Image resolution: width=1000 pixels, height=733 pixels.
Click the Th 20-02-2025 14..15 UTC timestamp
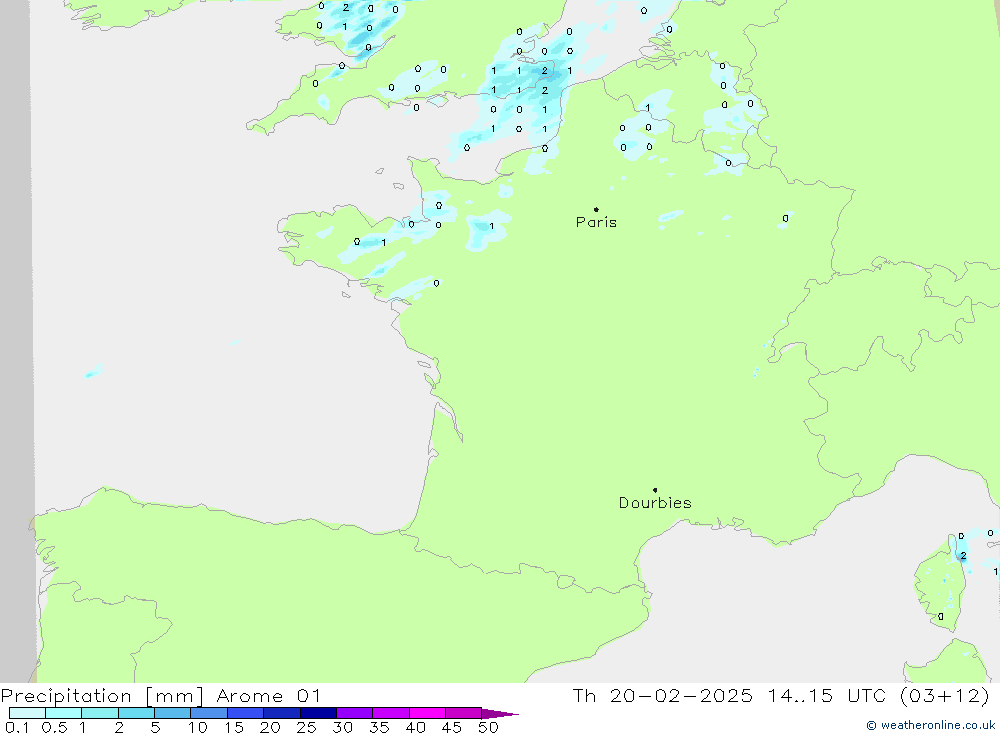coord(781,695)
